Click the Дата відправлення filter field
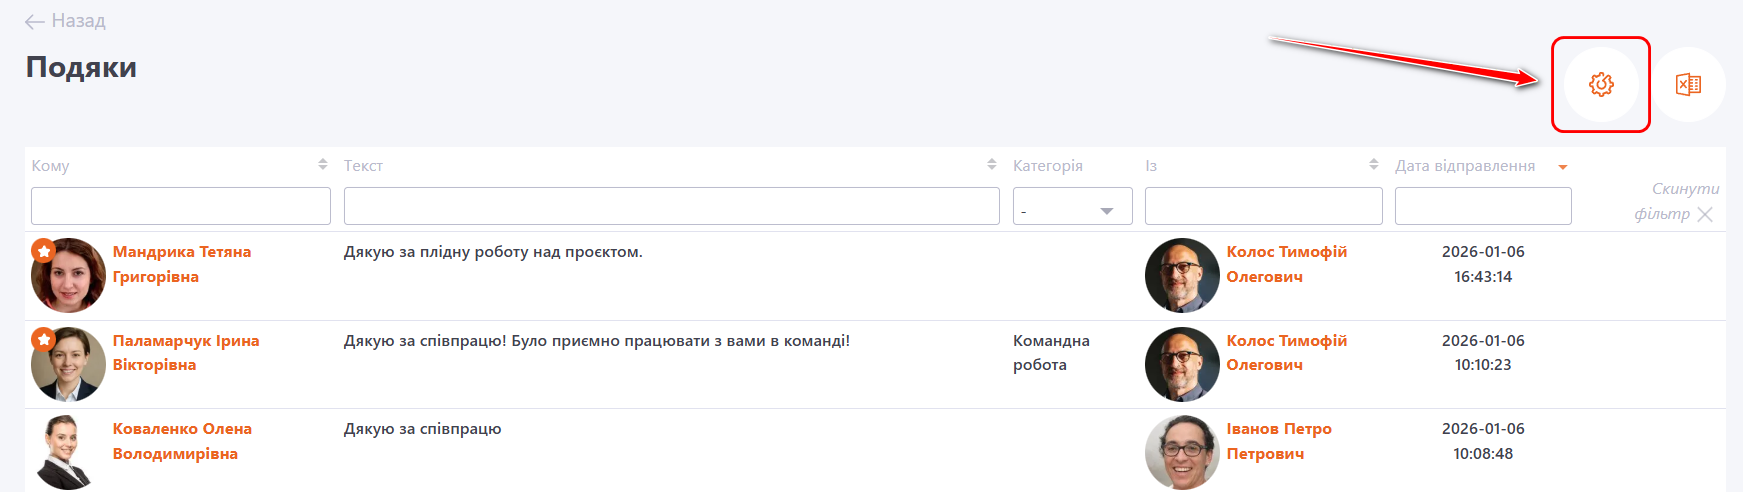The width and height of the screenshot is (1743, 492). click(1482, 206)
